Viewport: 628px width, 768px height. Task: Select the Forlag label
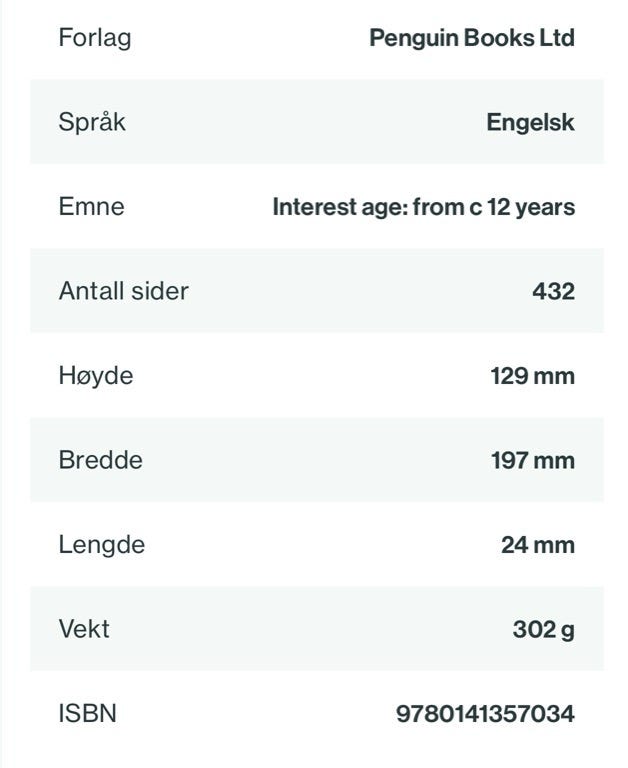pos(95,38)
